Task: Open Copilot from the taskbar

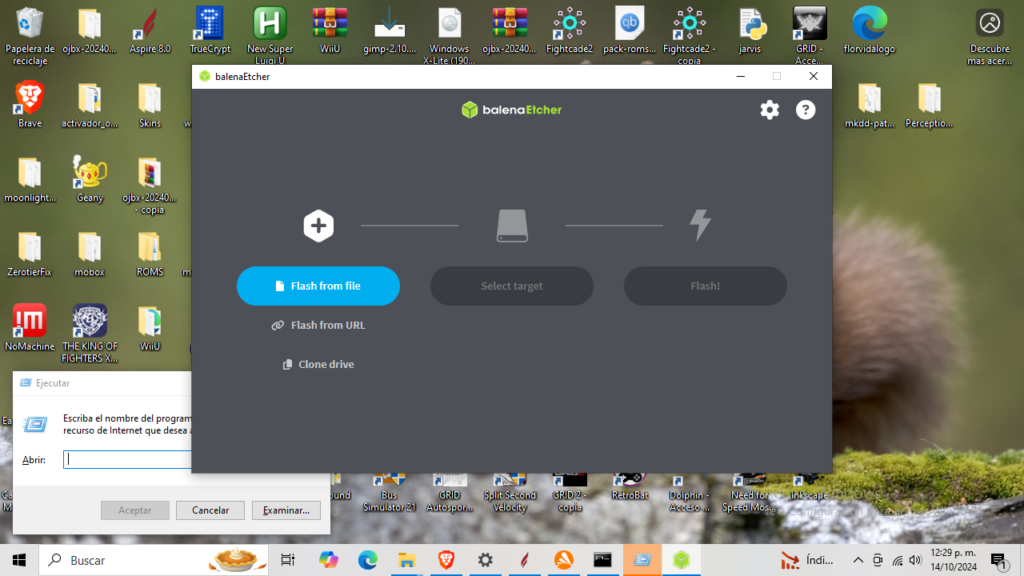Action: (x=328, y=560)
